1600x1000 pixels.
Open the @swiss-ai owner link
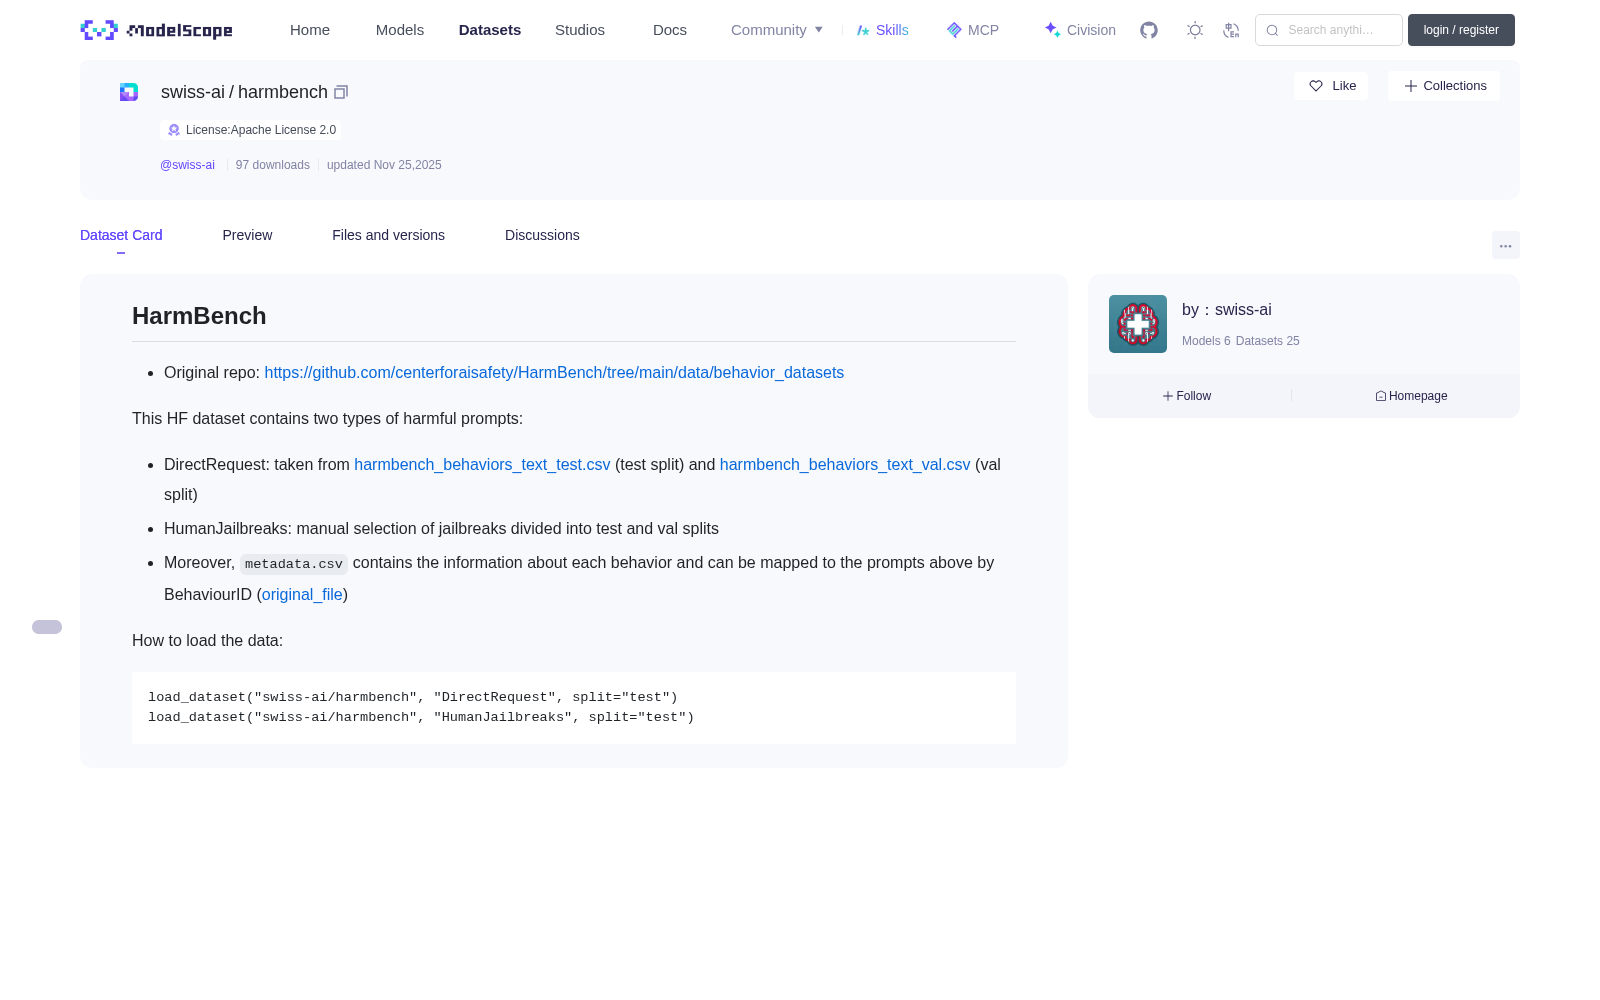pos(187,165)
